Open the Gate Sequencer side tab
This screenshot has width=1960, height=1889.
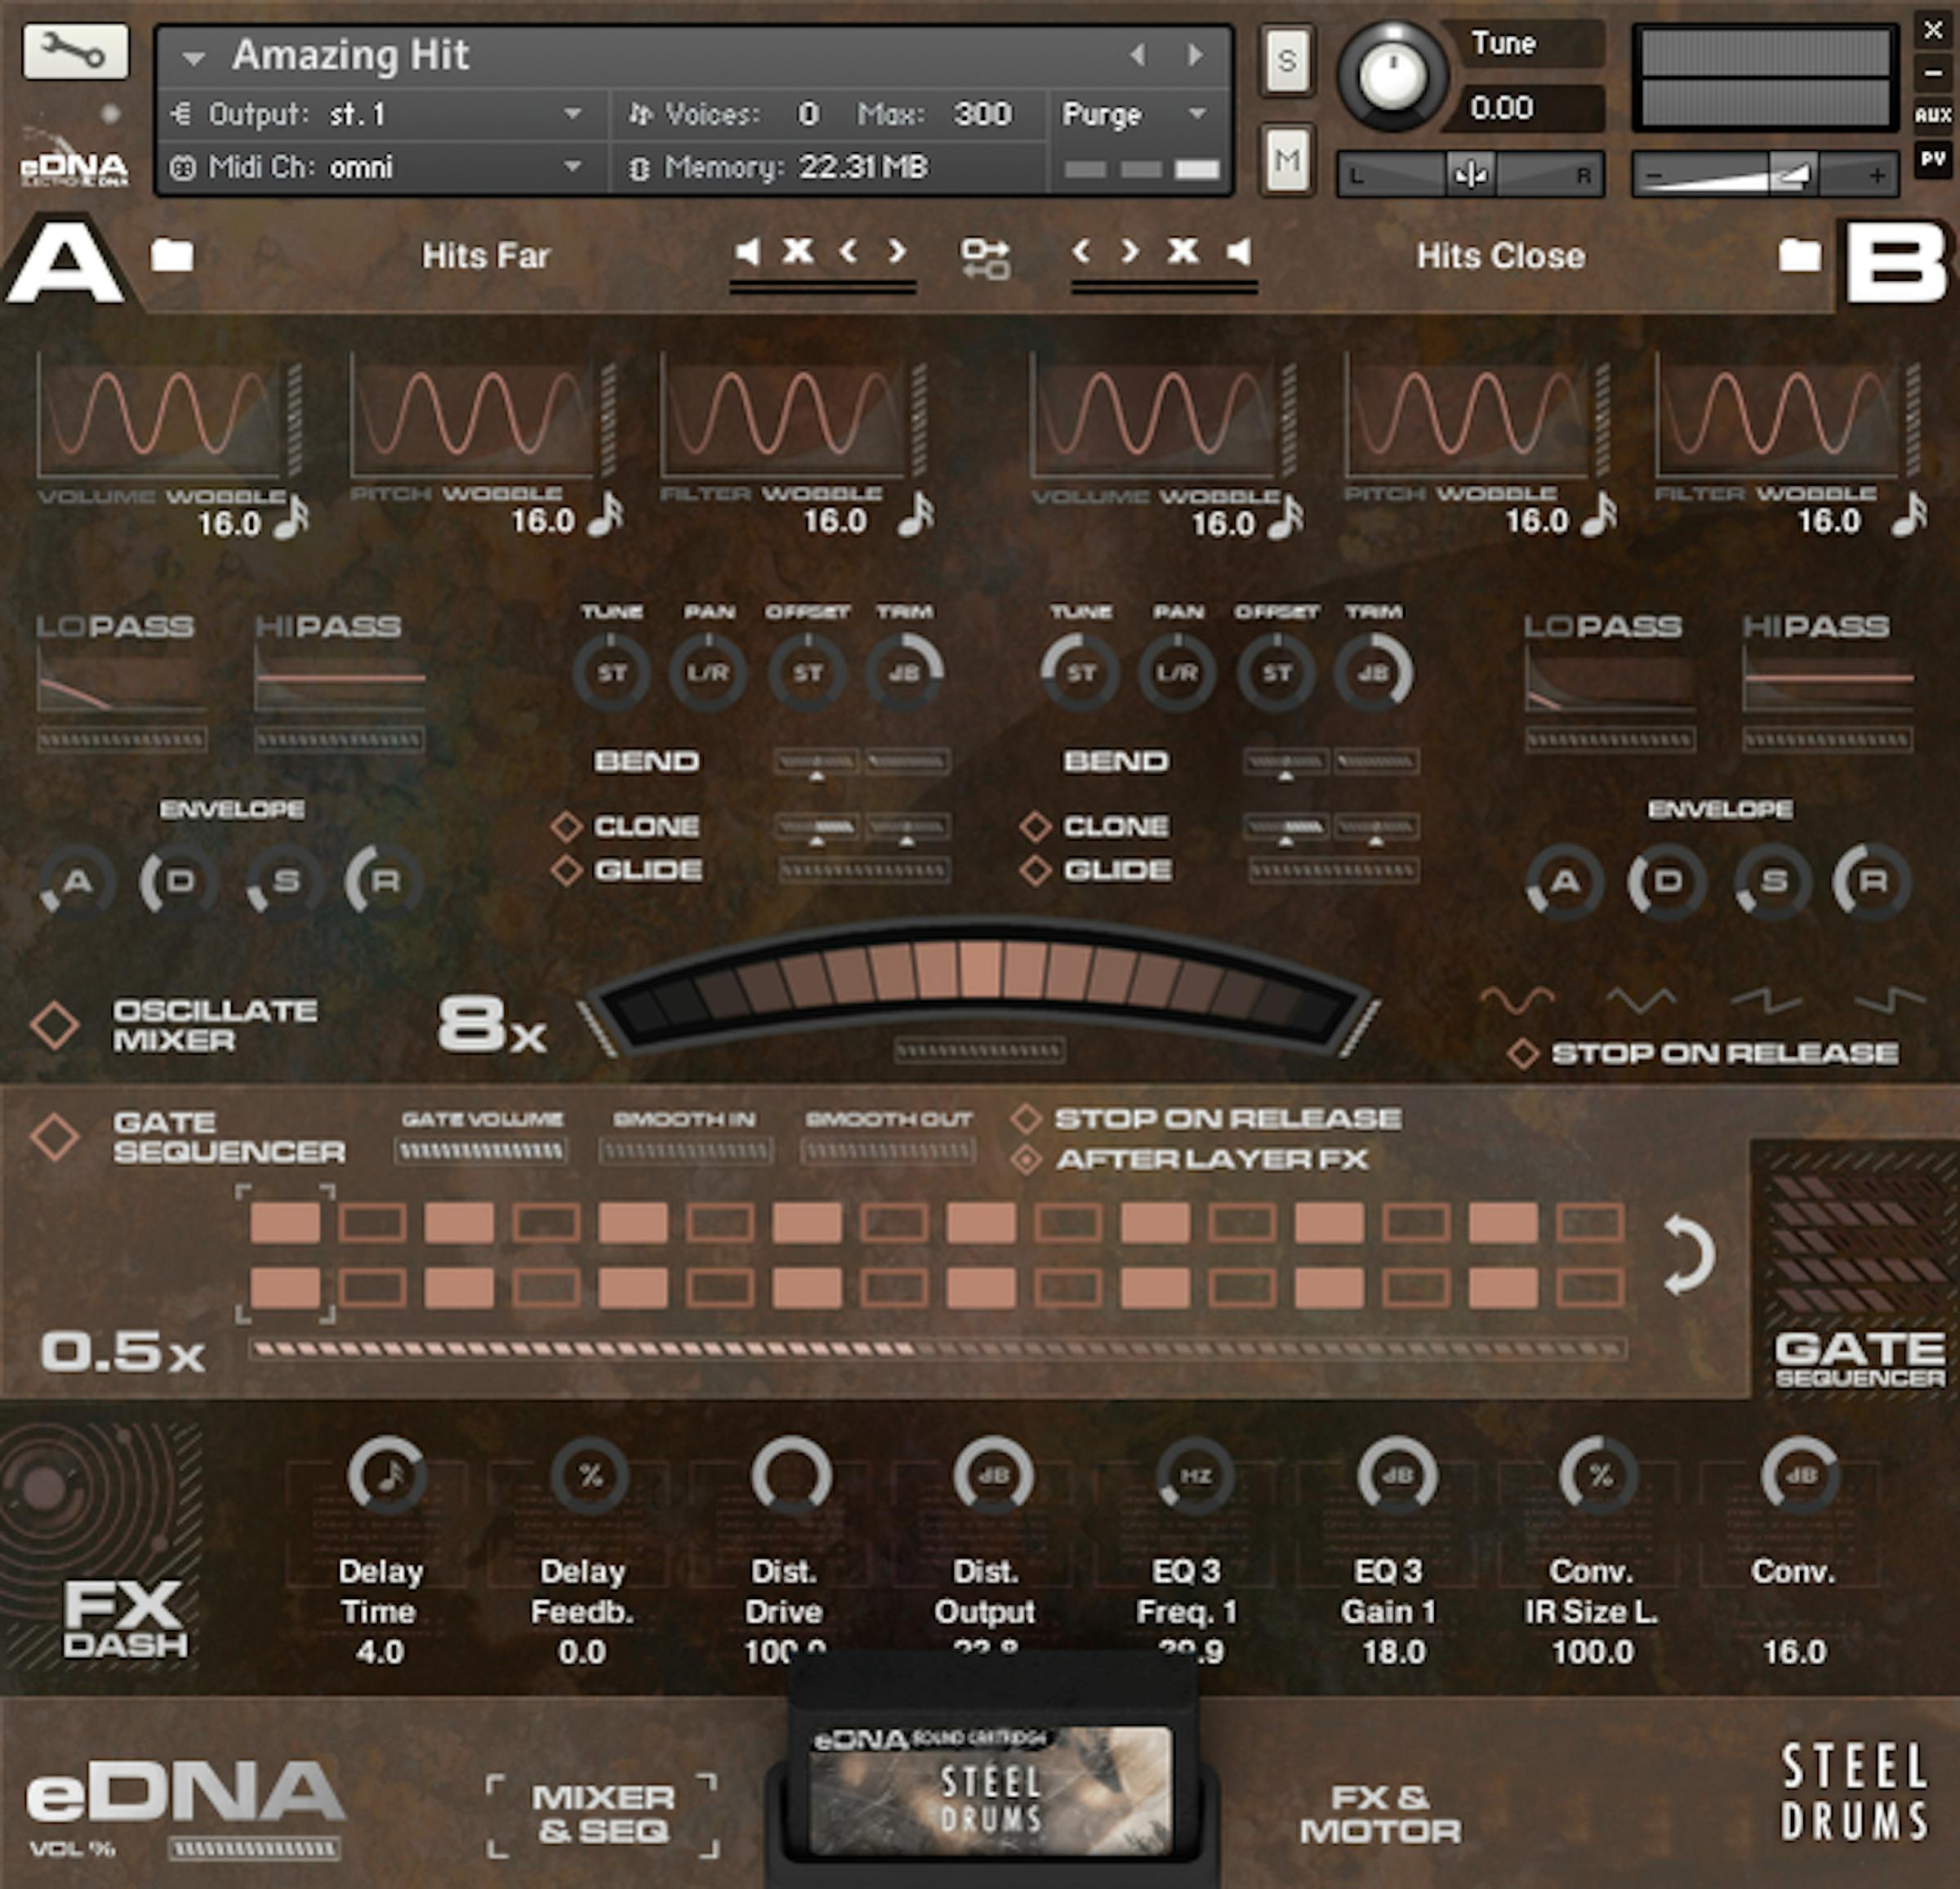1856,1267
